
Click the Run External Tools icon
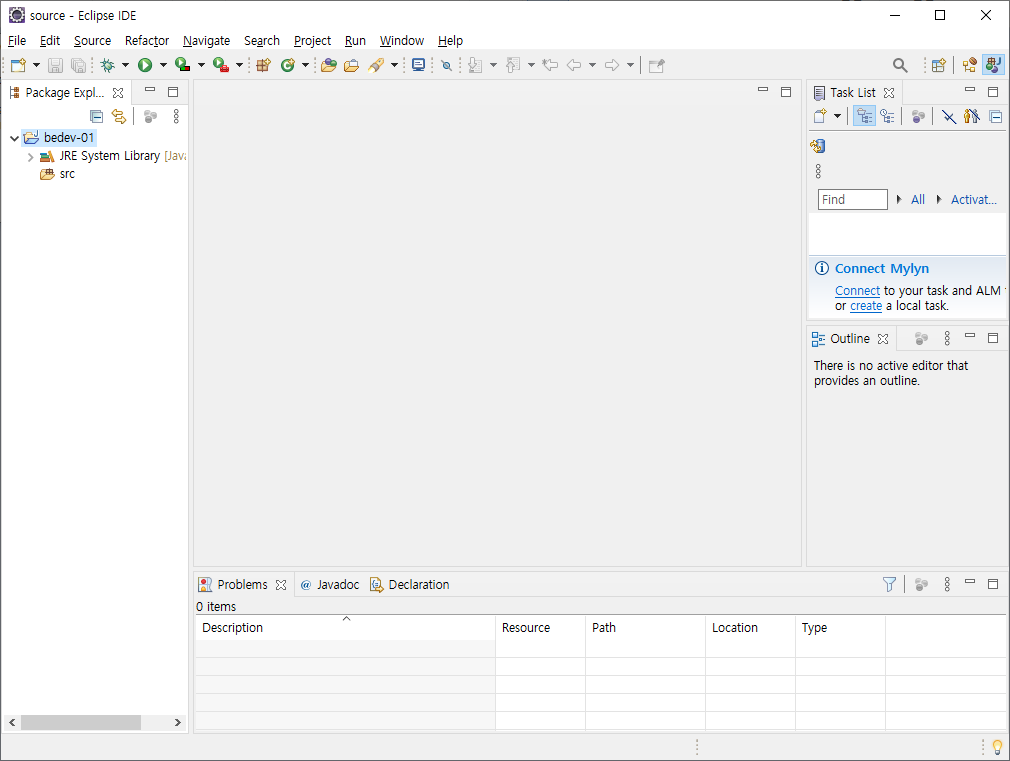point(221,65)
